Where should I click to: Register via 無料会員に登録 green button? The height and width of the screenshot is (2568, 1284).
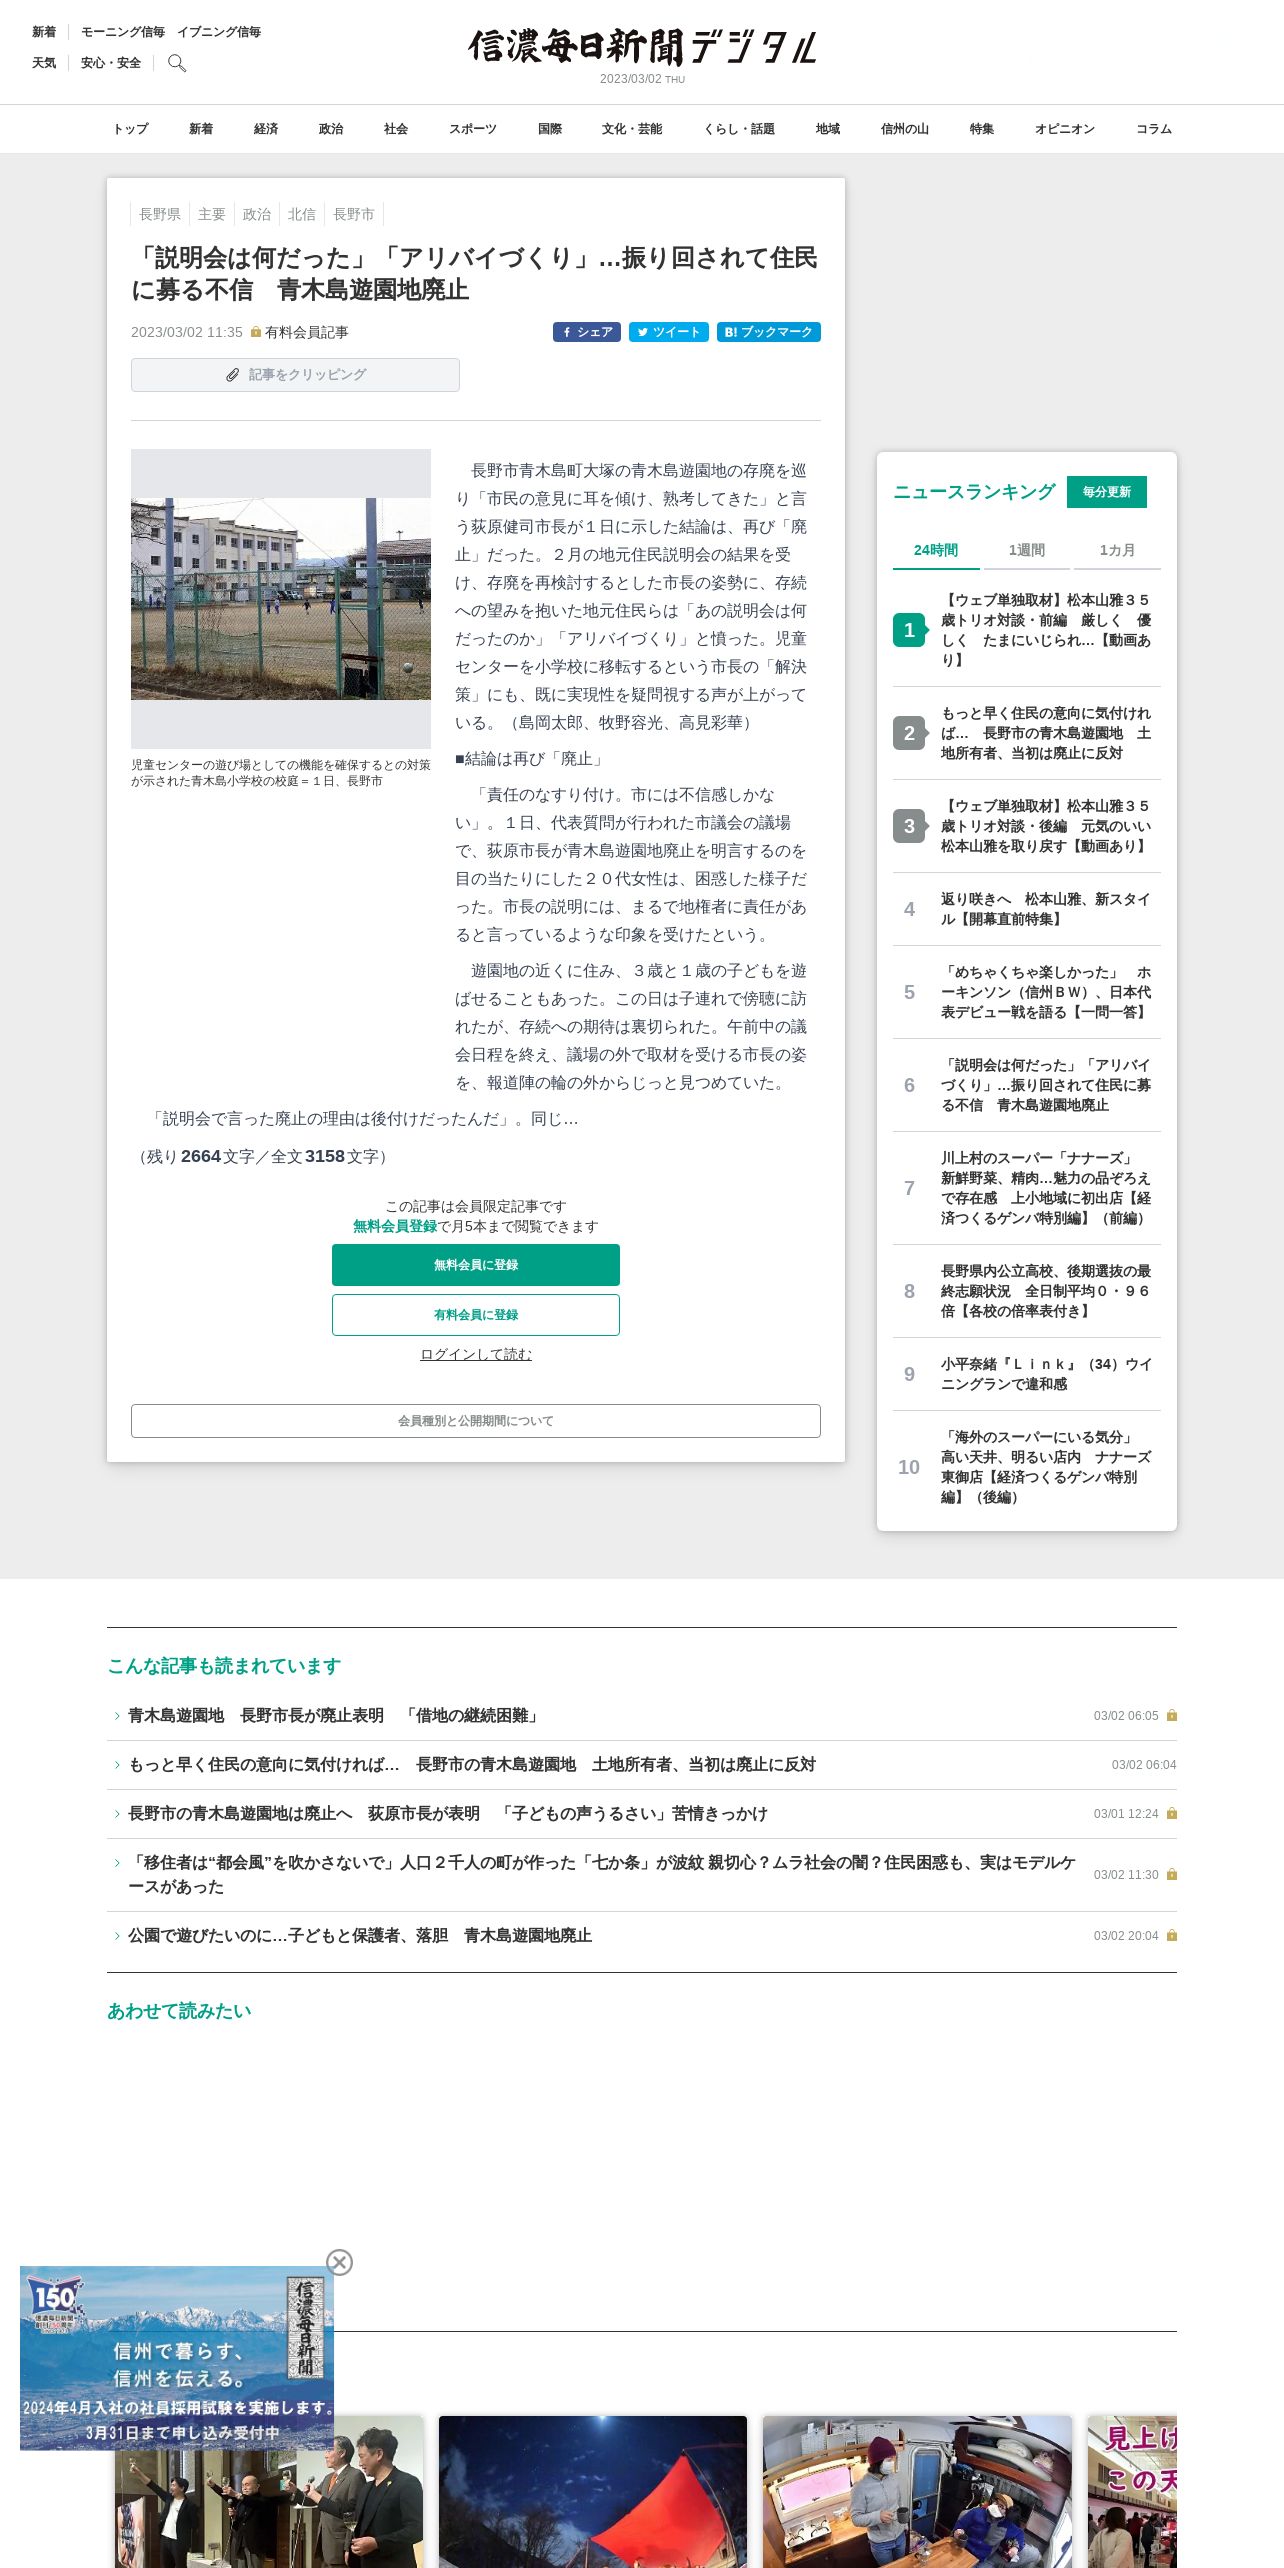(x=476, y=1265)
